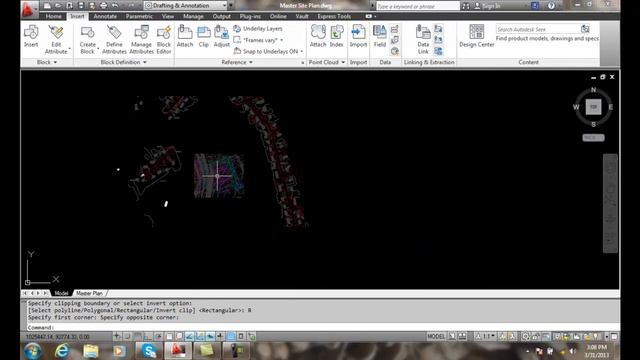Click the Plot printer icon in toolbar
The height and width of the screenshot is (360, 640).
point(103,5)
